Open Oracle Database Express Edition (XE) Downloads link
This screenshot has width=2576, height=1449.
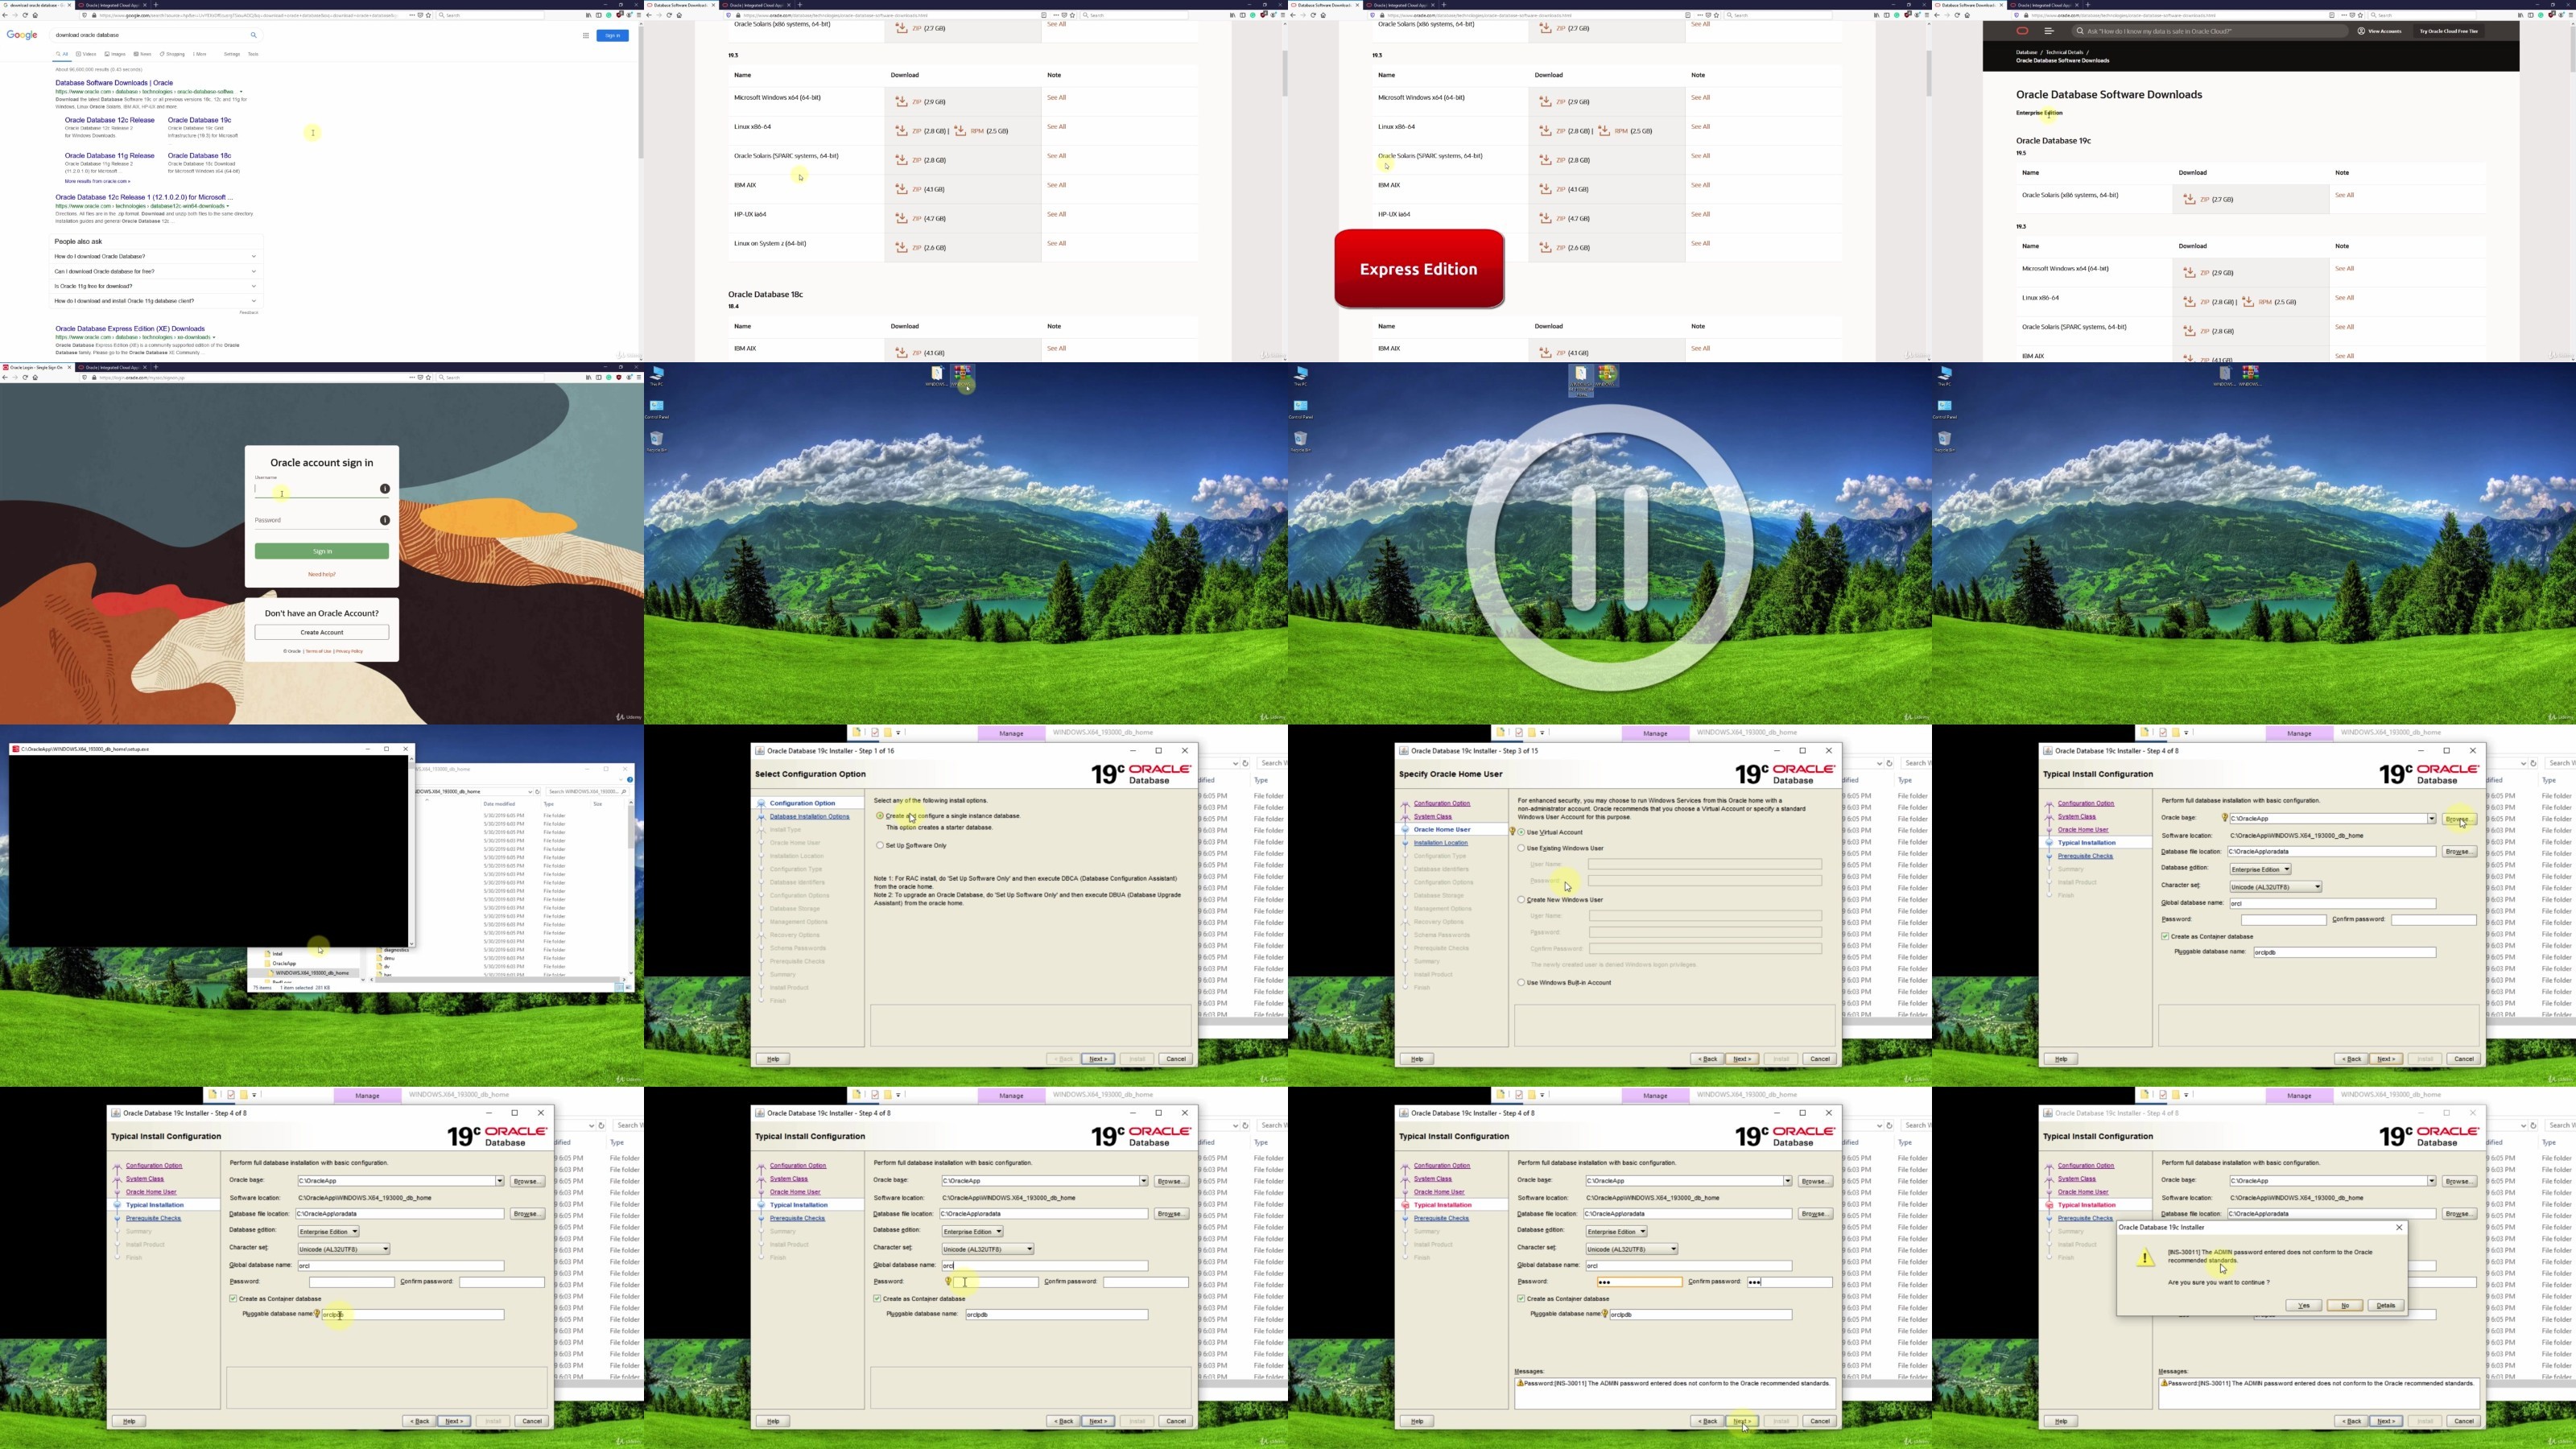click(x=130, y=328)
